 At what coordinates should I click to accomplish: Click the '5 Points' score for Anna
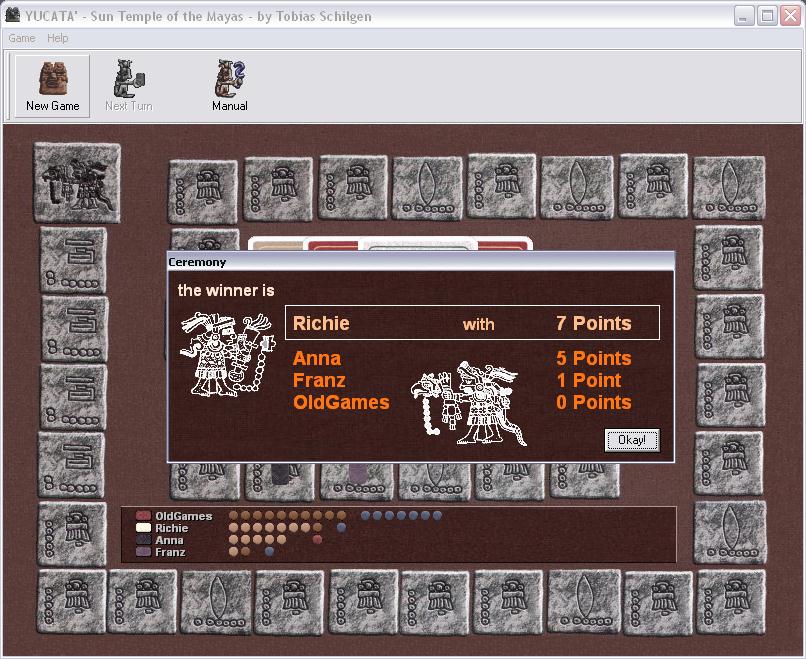click(x=594, y=358)
